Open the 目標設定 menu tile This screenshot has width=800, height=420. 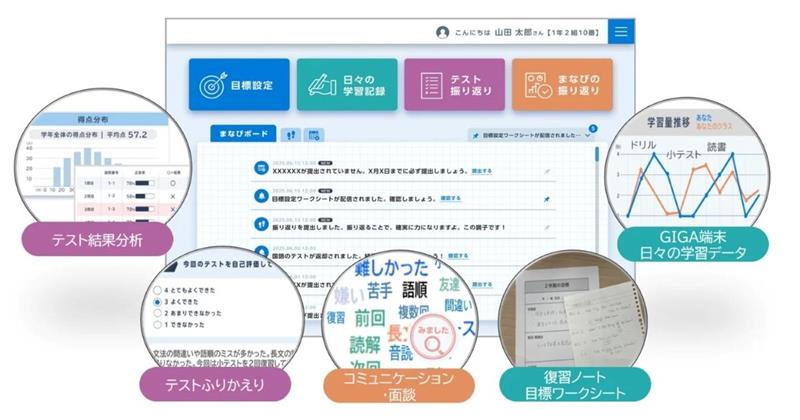tap(239, 84)
